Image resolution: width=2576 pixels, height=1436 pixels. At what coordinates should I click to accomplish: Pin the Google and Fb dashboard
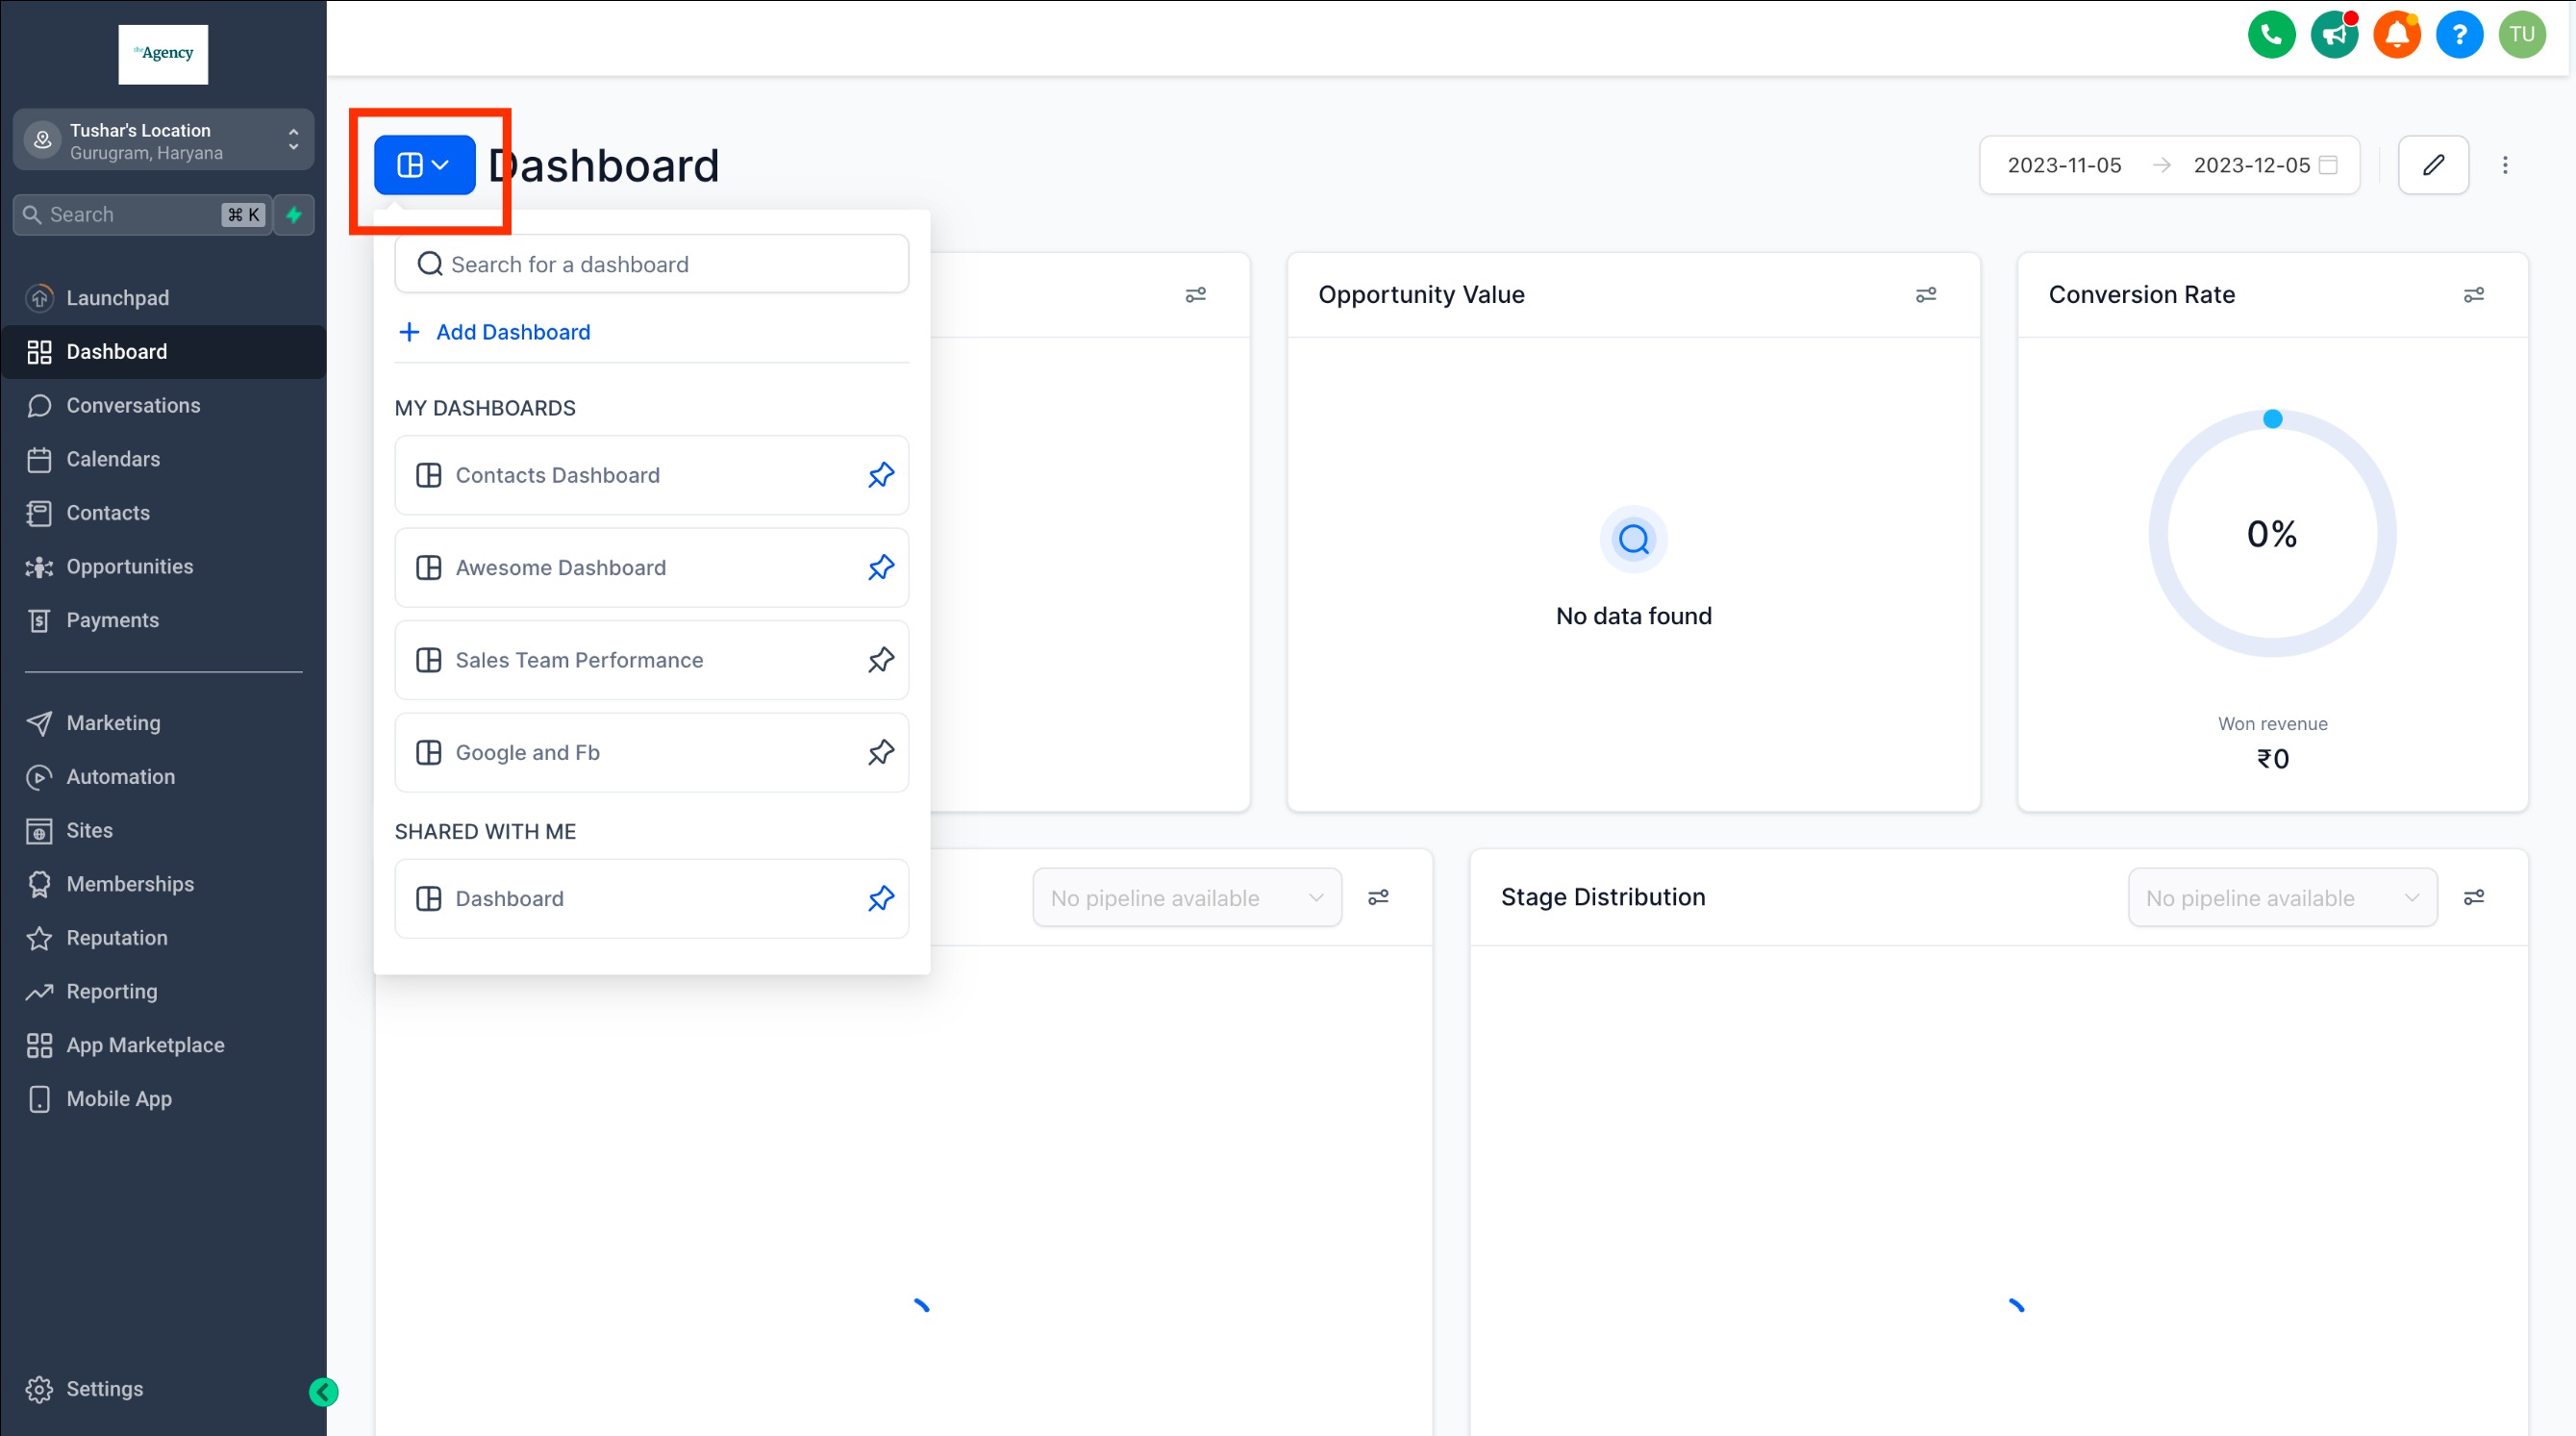pos(880,752)
